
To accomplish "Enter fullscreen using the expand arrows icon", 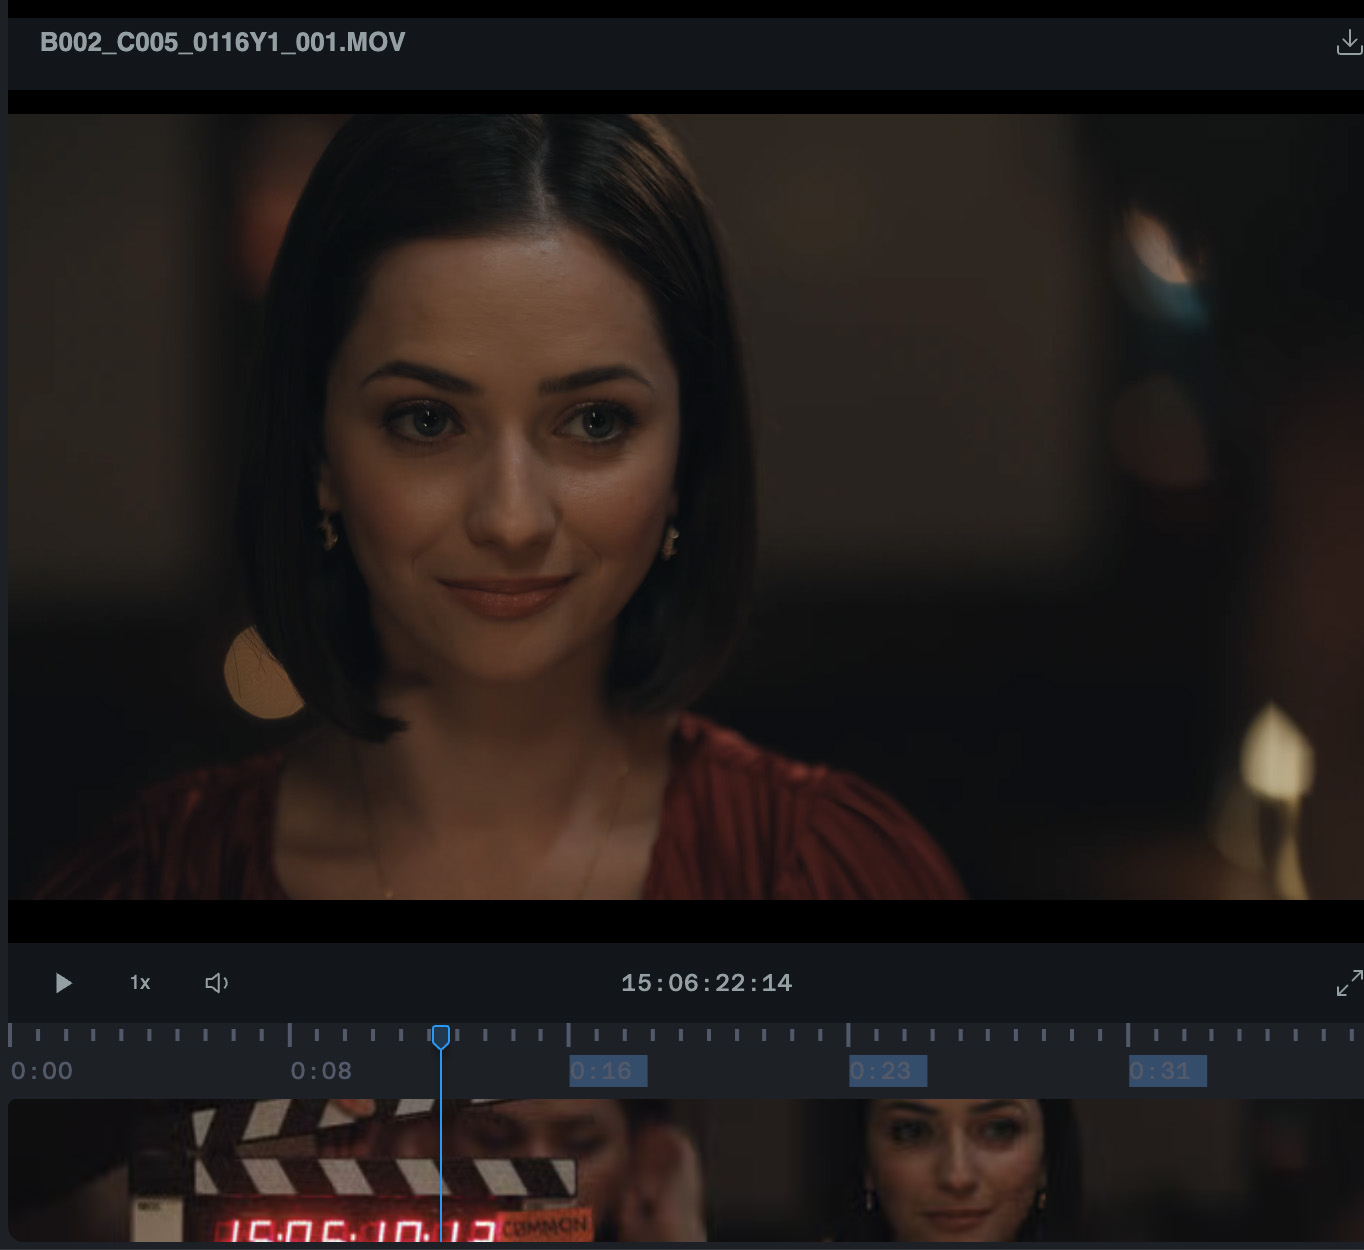I will pyautogui.click(x=1348, y=983).
